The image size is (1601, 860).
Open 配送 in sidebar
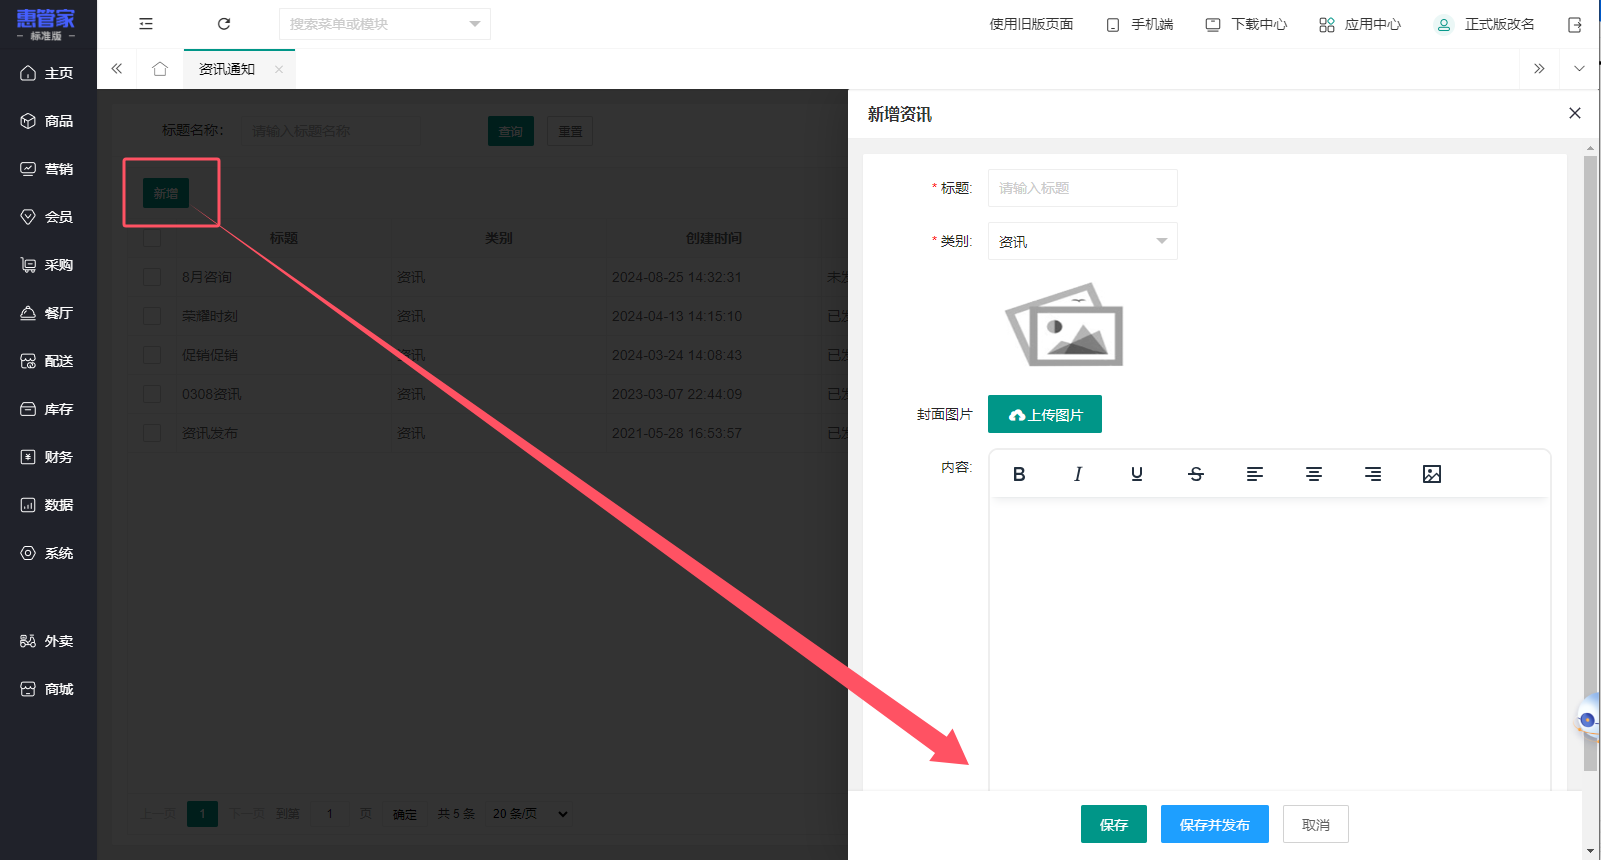pyautogui.click(x=48, y=361)
